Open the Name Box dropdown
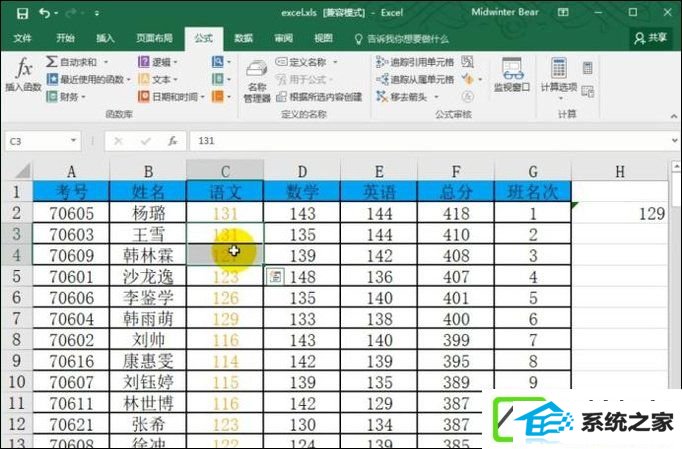 click(x=74, y=141)
